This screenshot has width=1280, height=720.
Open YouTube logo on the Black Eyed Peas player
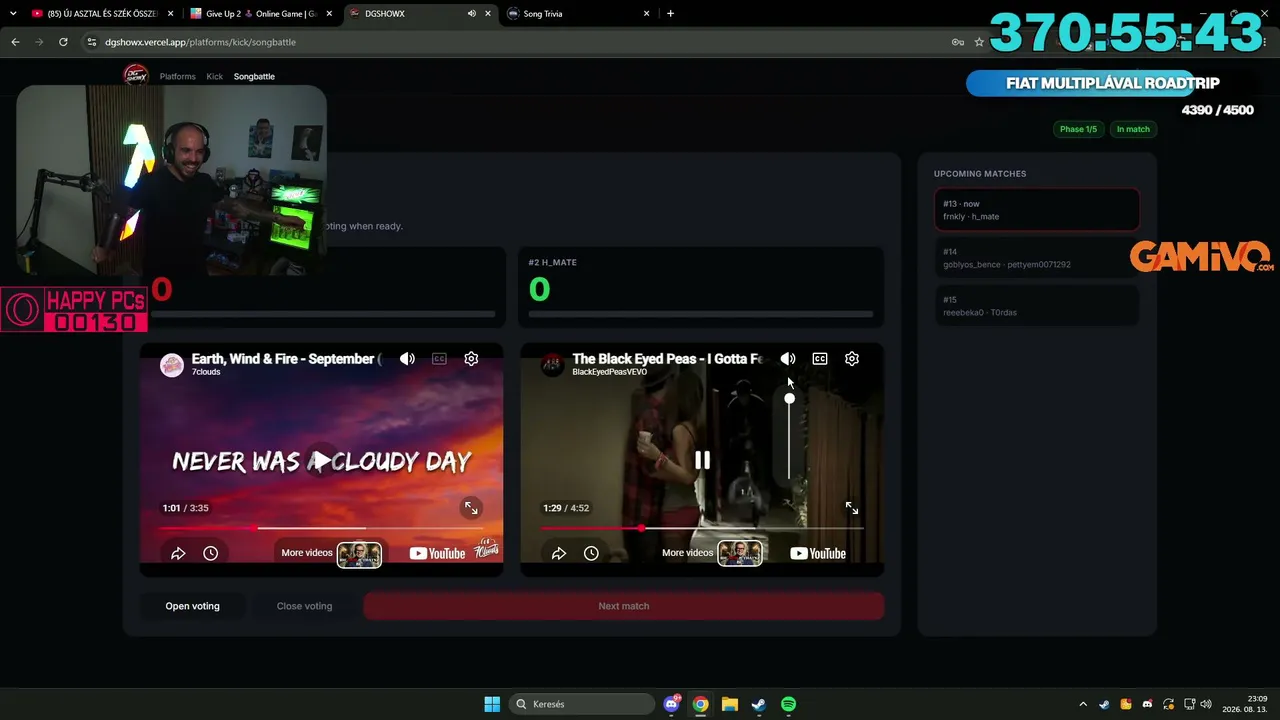pos(818,553)
